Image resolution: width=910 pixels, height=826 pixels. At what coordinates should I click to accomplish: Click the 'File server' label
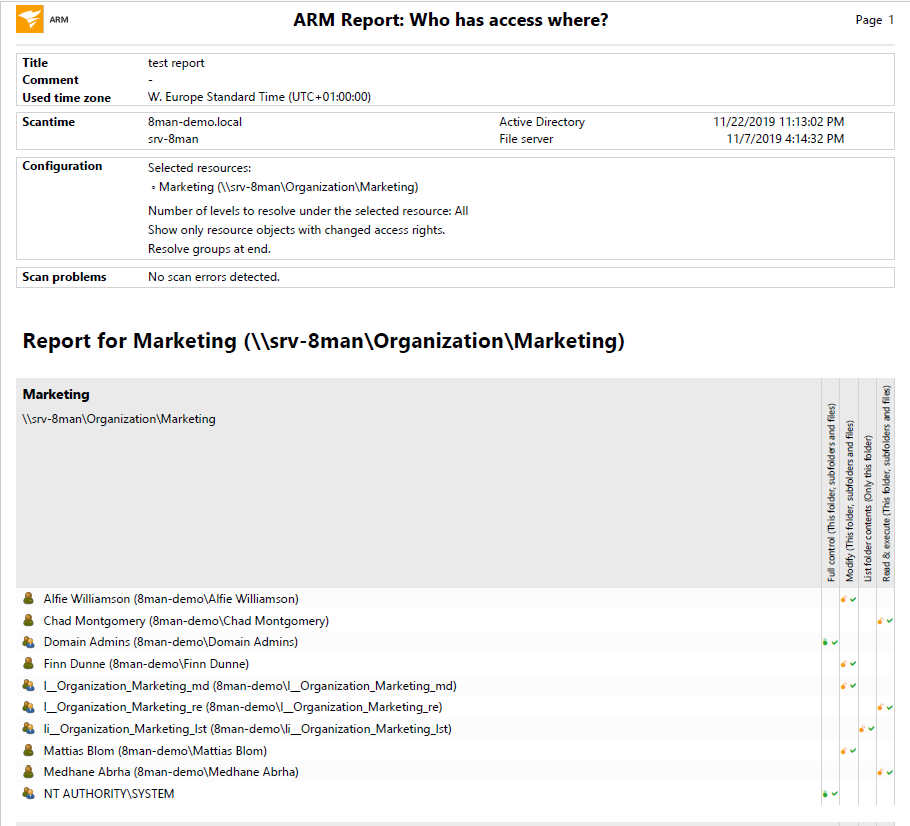click(x=526, y=139)
